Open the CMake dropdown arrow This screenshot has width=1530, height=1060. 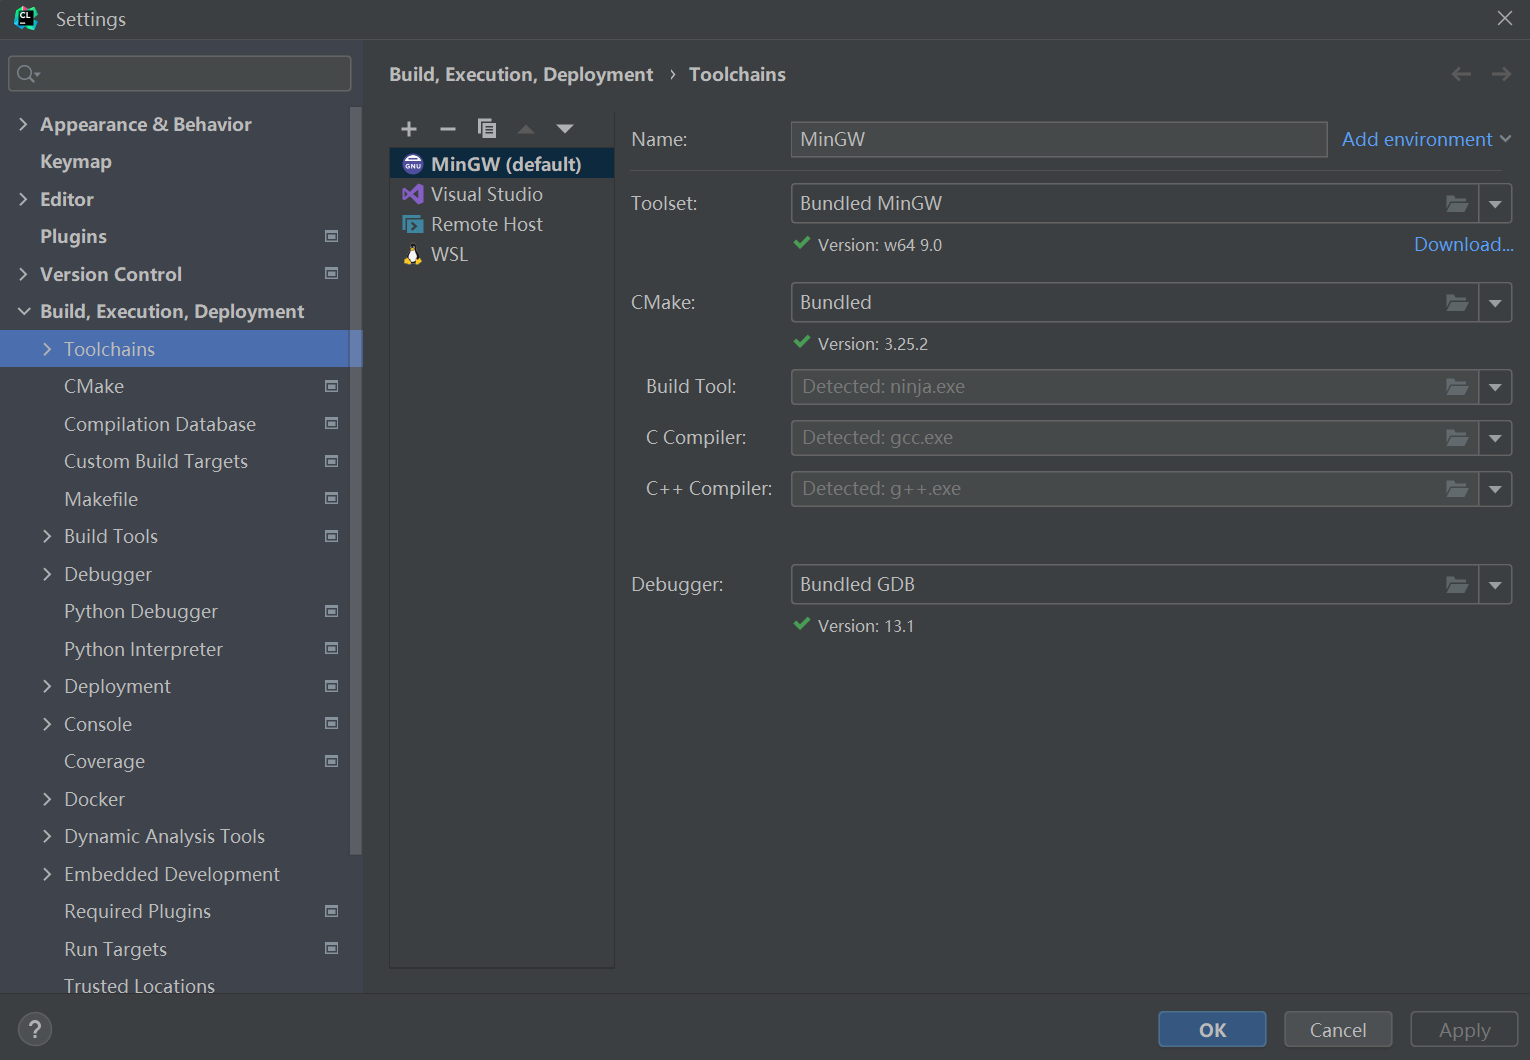pyautogui.click(x=1496, y=302)
